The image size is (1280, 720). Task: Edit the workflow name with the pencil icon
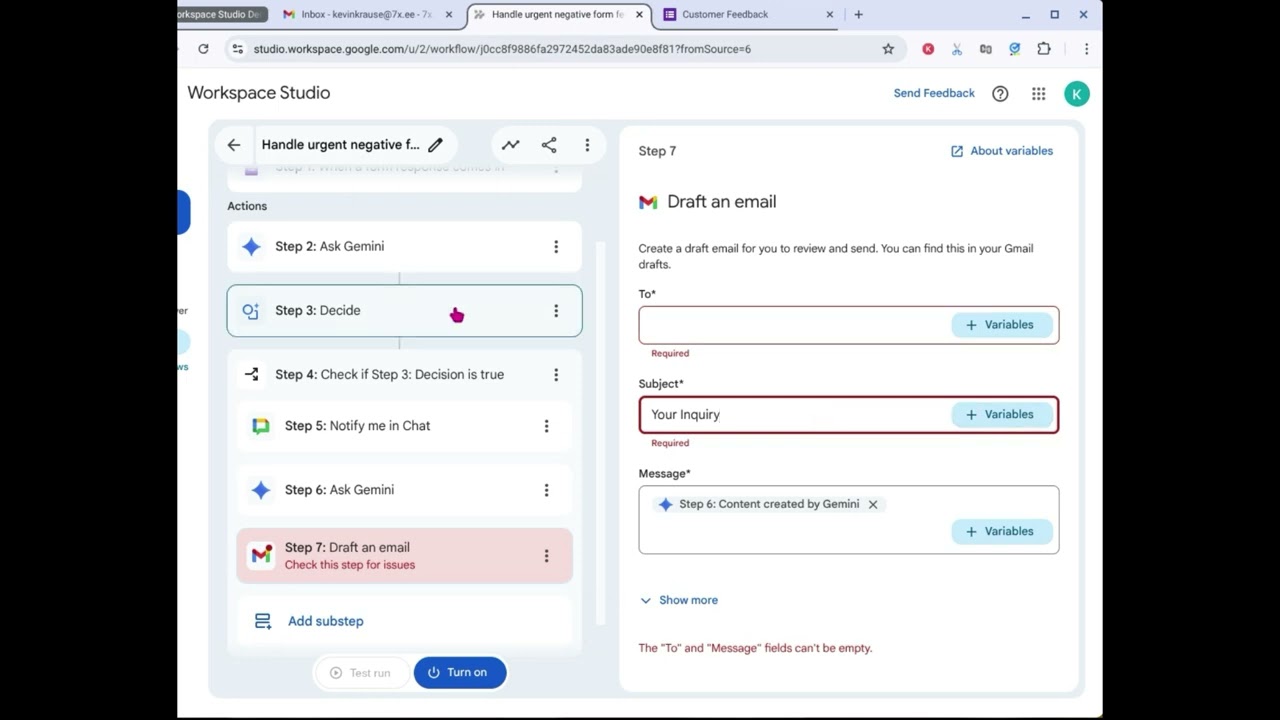pos(435,145)
